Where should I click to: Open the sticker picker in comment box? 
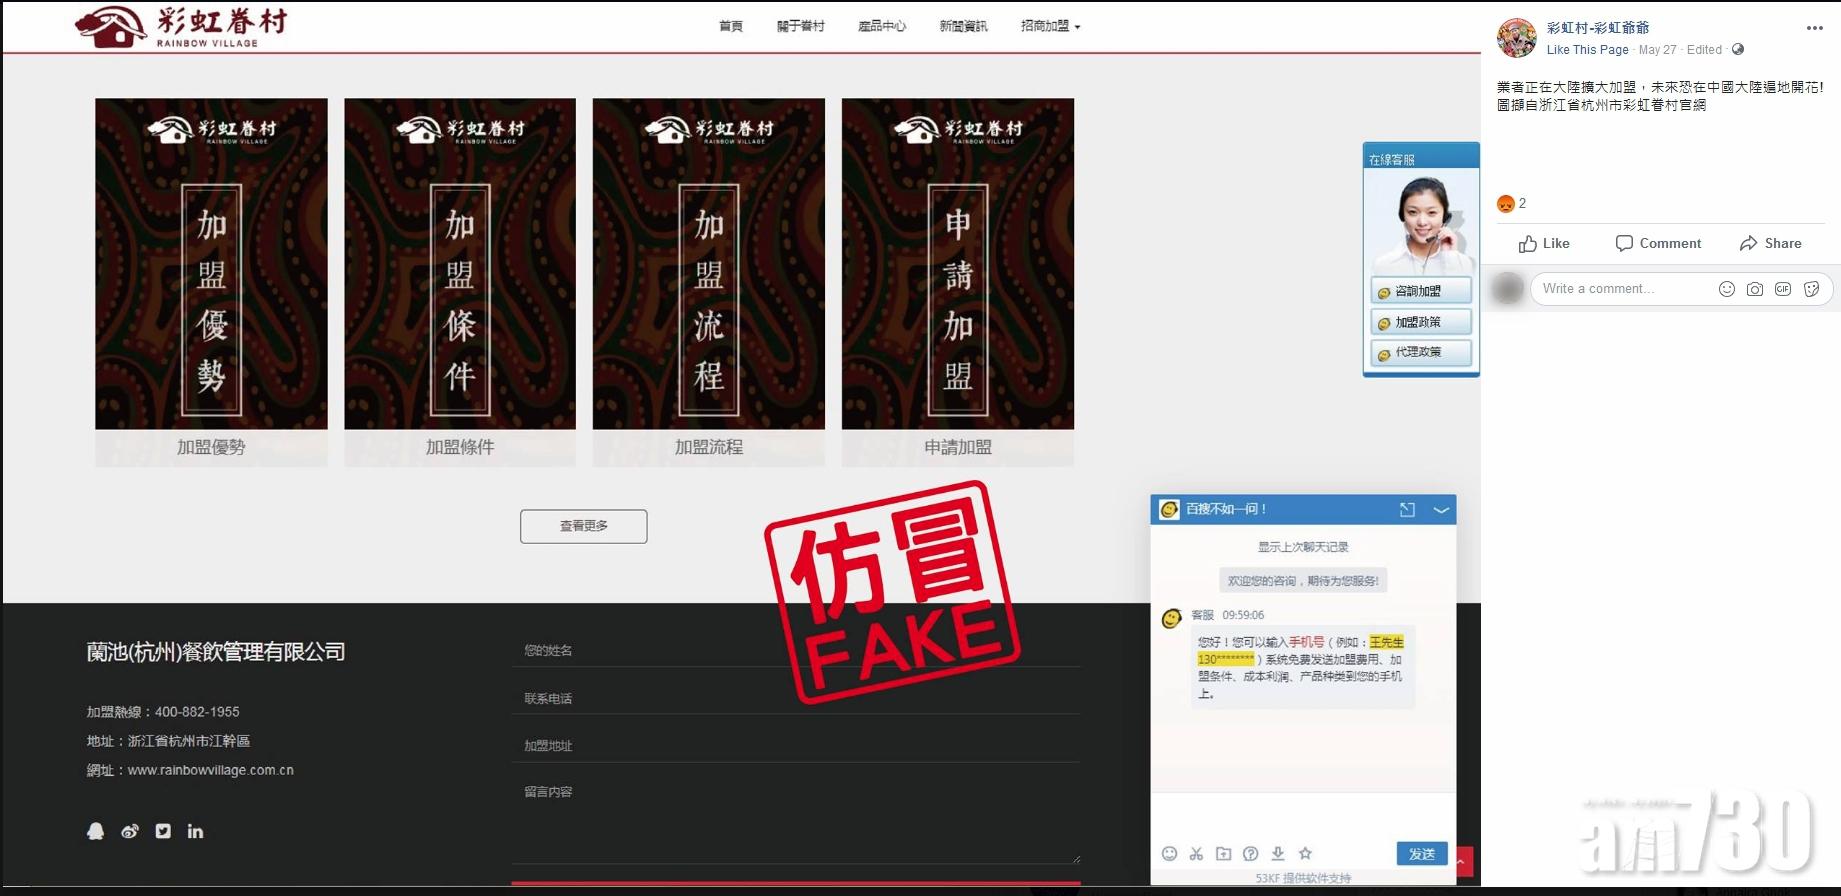pos(1811,289)
